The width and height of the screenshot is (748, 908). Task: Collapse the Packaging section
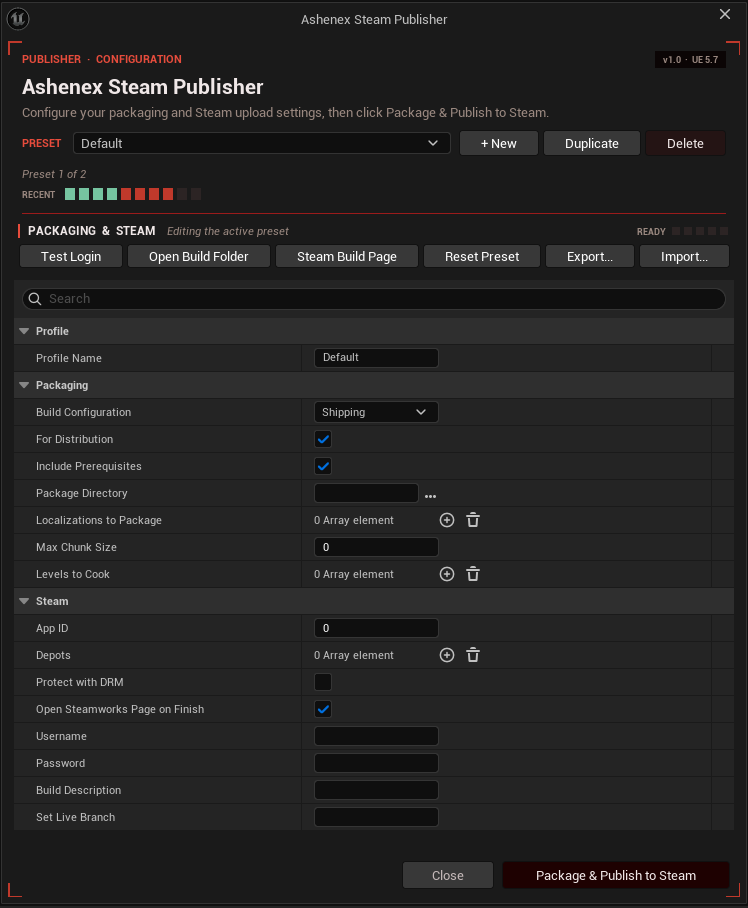click(24, 385)
